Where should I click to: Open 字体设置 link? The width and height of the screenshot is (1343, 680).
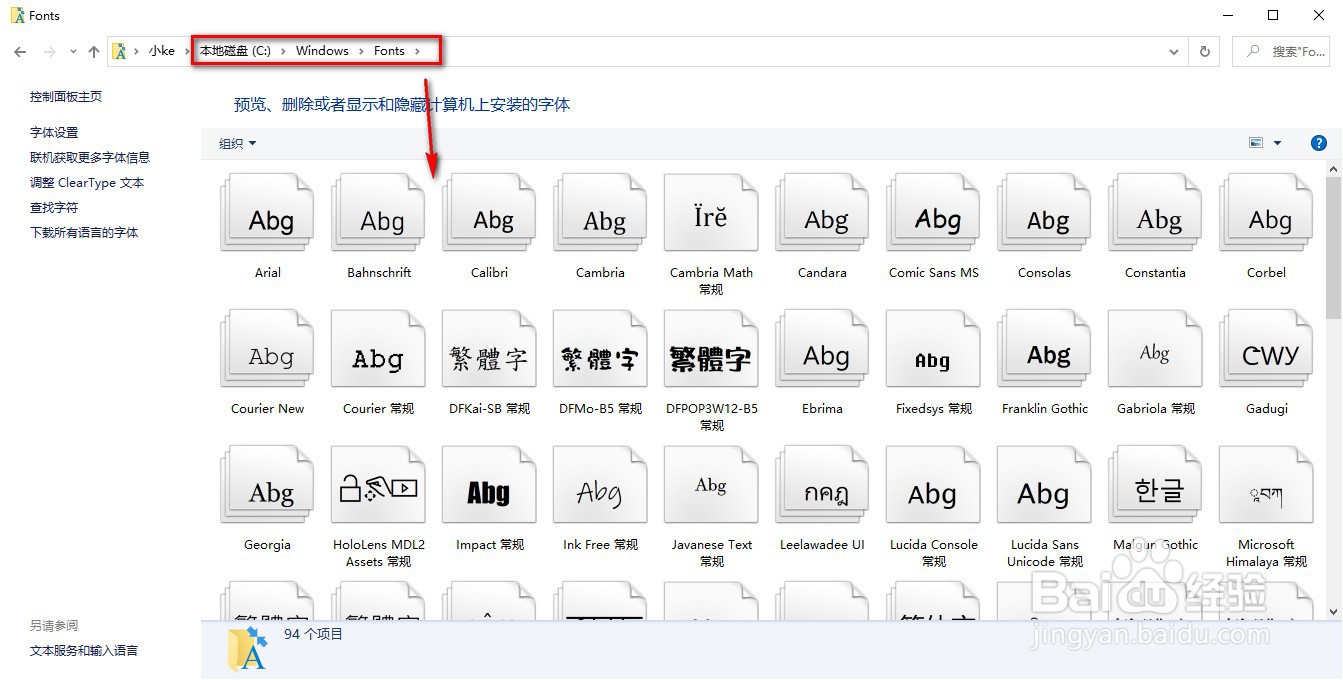tap(54, 132)
